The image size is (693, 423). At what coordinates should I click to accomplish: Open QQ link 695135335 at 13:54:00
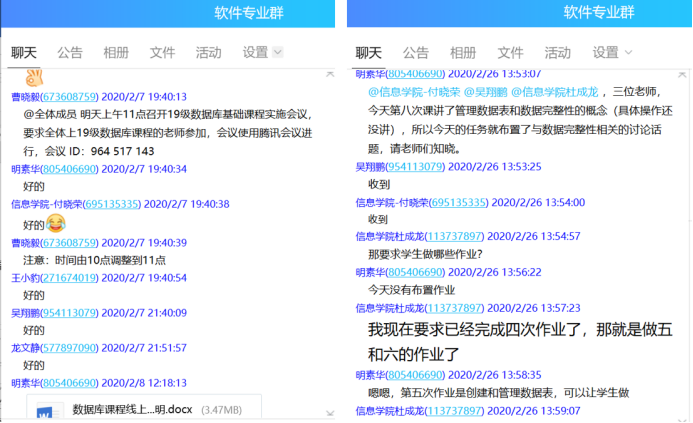click(x=459, y=202)
